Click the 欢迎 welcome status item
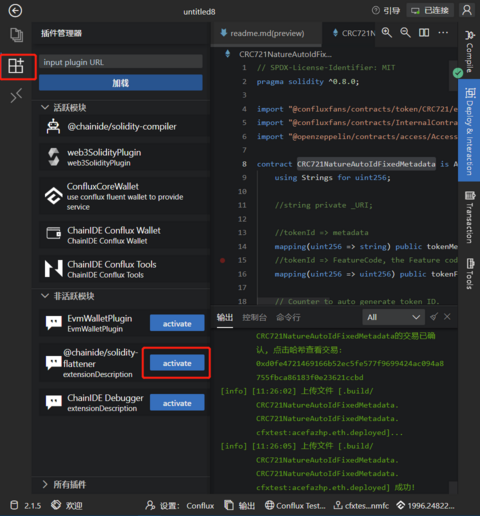480x516 pixels. pos(67,506)
